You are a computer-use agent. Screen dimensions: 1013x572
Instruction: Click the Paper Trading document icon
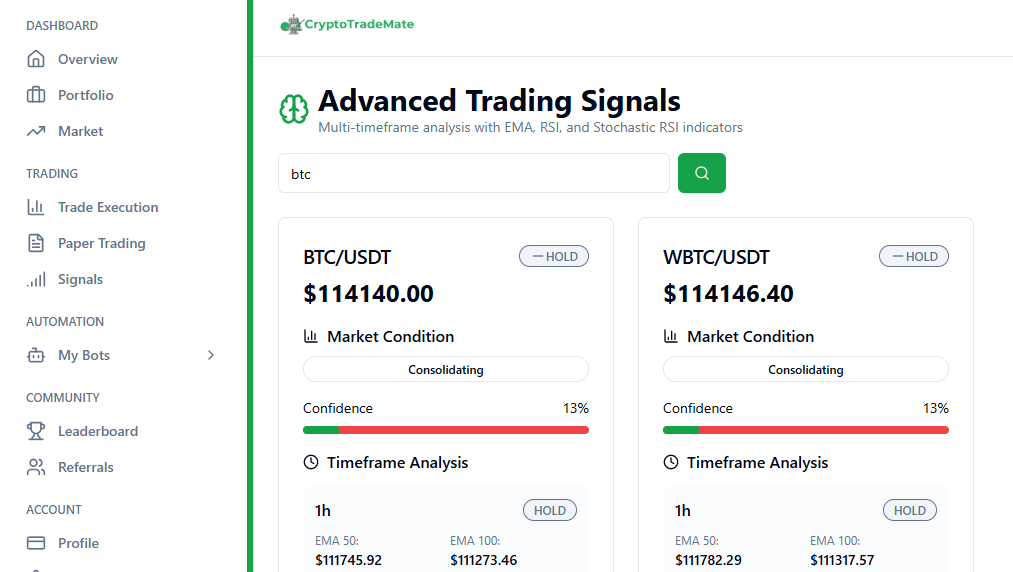coord(36,243)
